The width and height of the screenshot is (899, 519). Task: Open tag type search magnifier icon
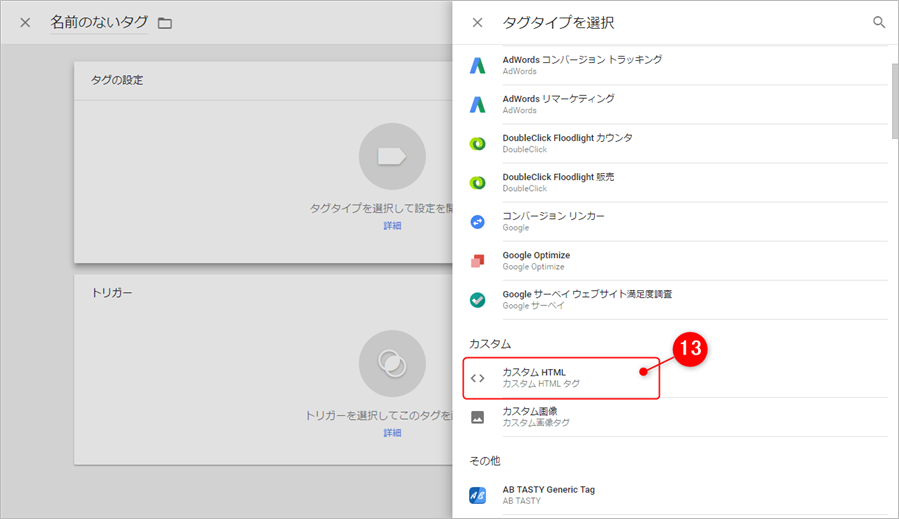878,22
